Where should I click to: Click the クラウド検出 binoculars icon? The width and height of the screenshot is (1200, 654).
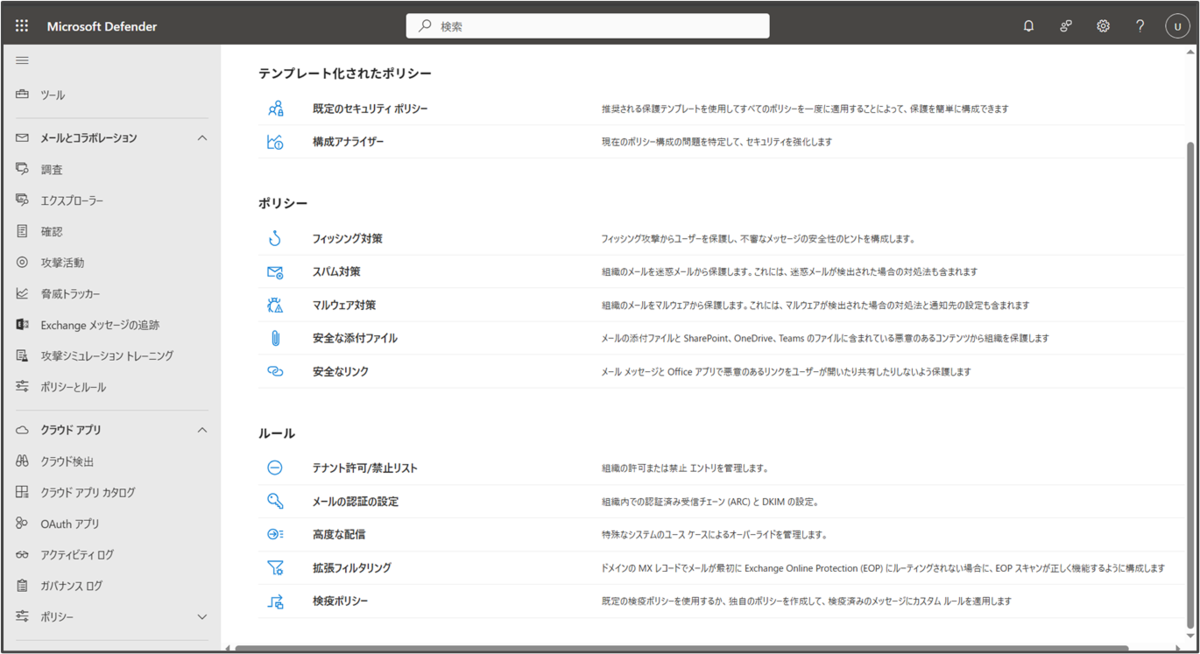22,462
